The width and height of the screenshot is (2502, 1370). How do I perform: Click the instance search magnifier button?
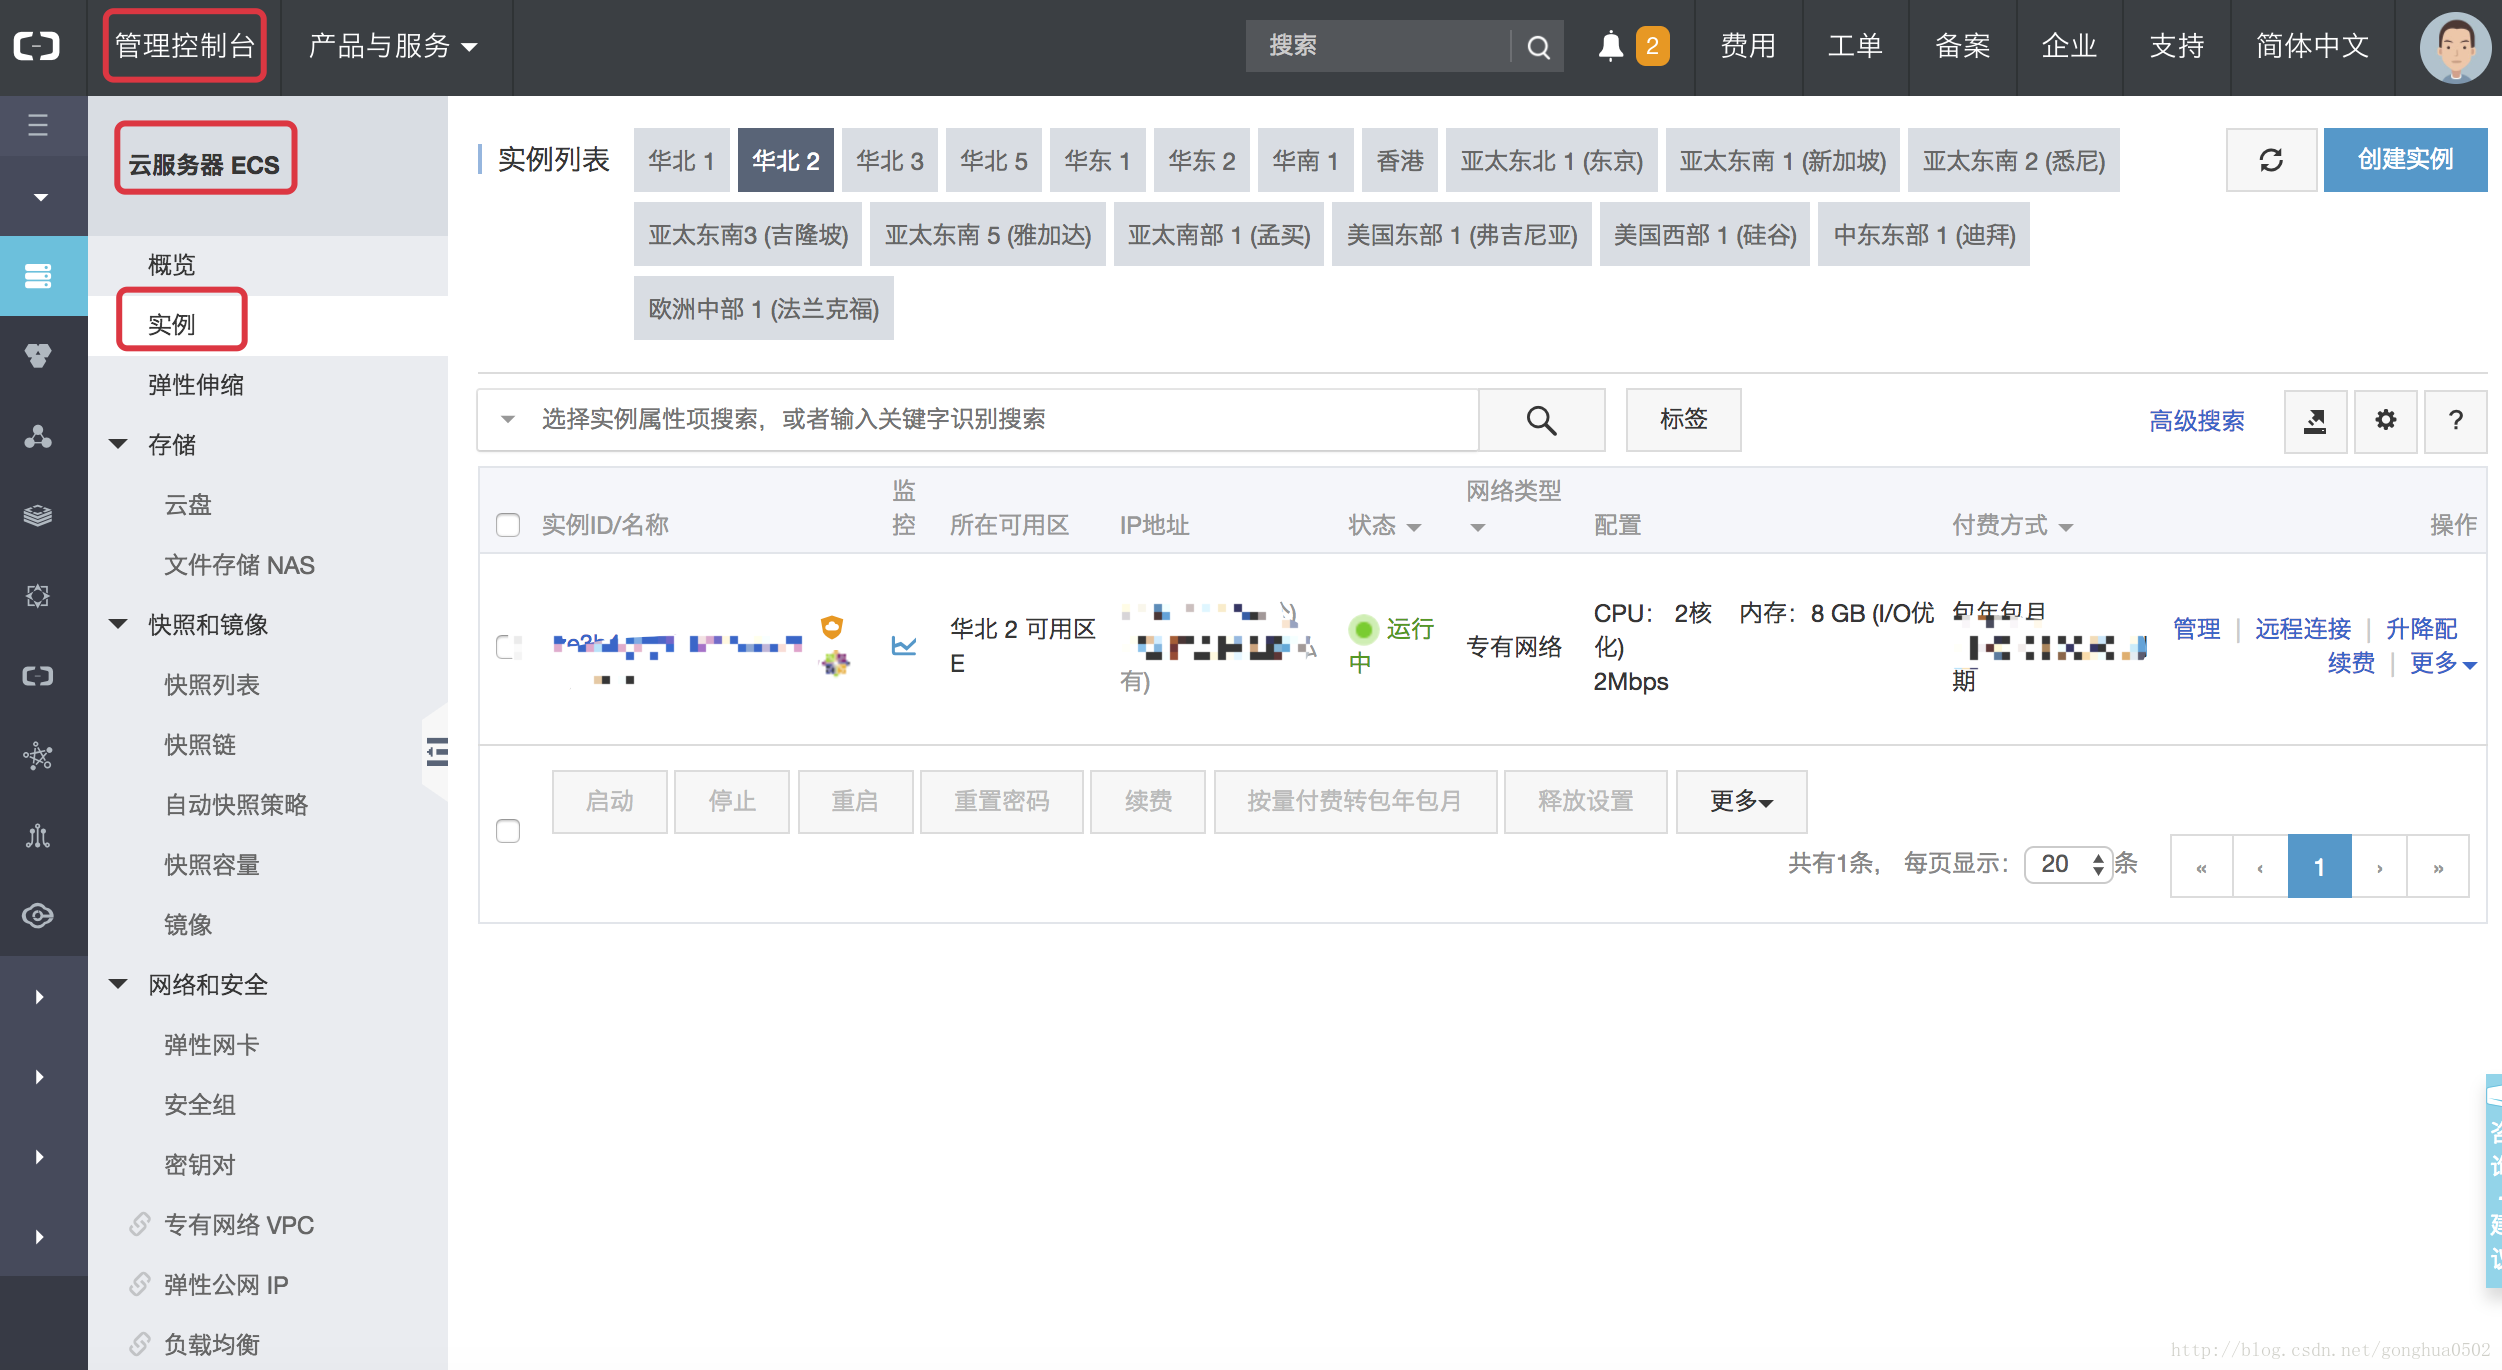[x=1541, y=420]
